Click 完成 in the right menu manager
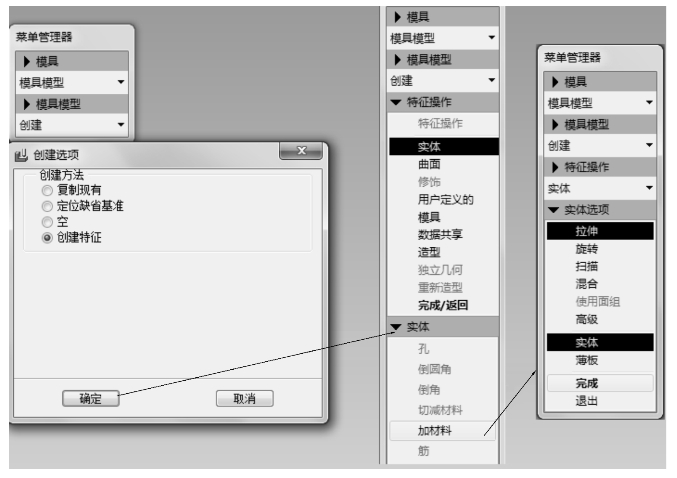This screenshot has width=677, height=478. click(x=600, y=383)
